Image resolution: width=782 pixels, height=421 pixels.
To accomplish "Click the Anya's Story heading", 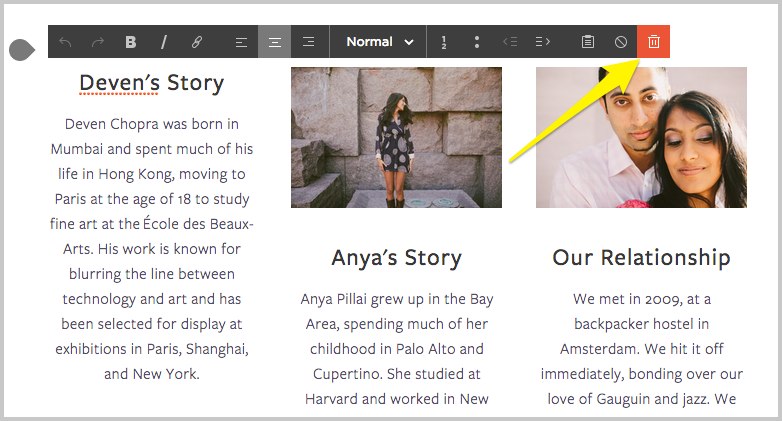I will pos(396,258).
